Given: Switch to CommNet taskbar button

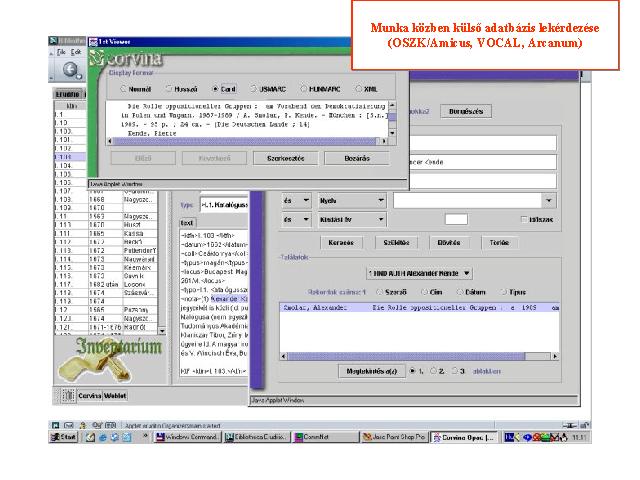Looking at the screenshot, I should [x=326, y=437].
